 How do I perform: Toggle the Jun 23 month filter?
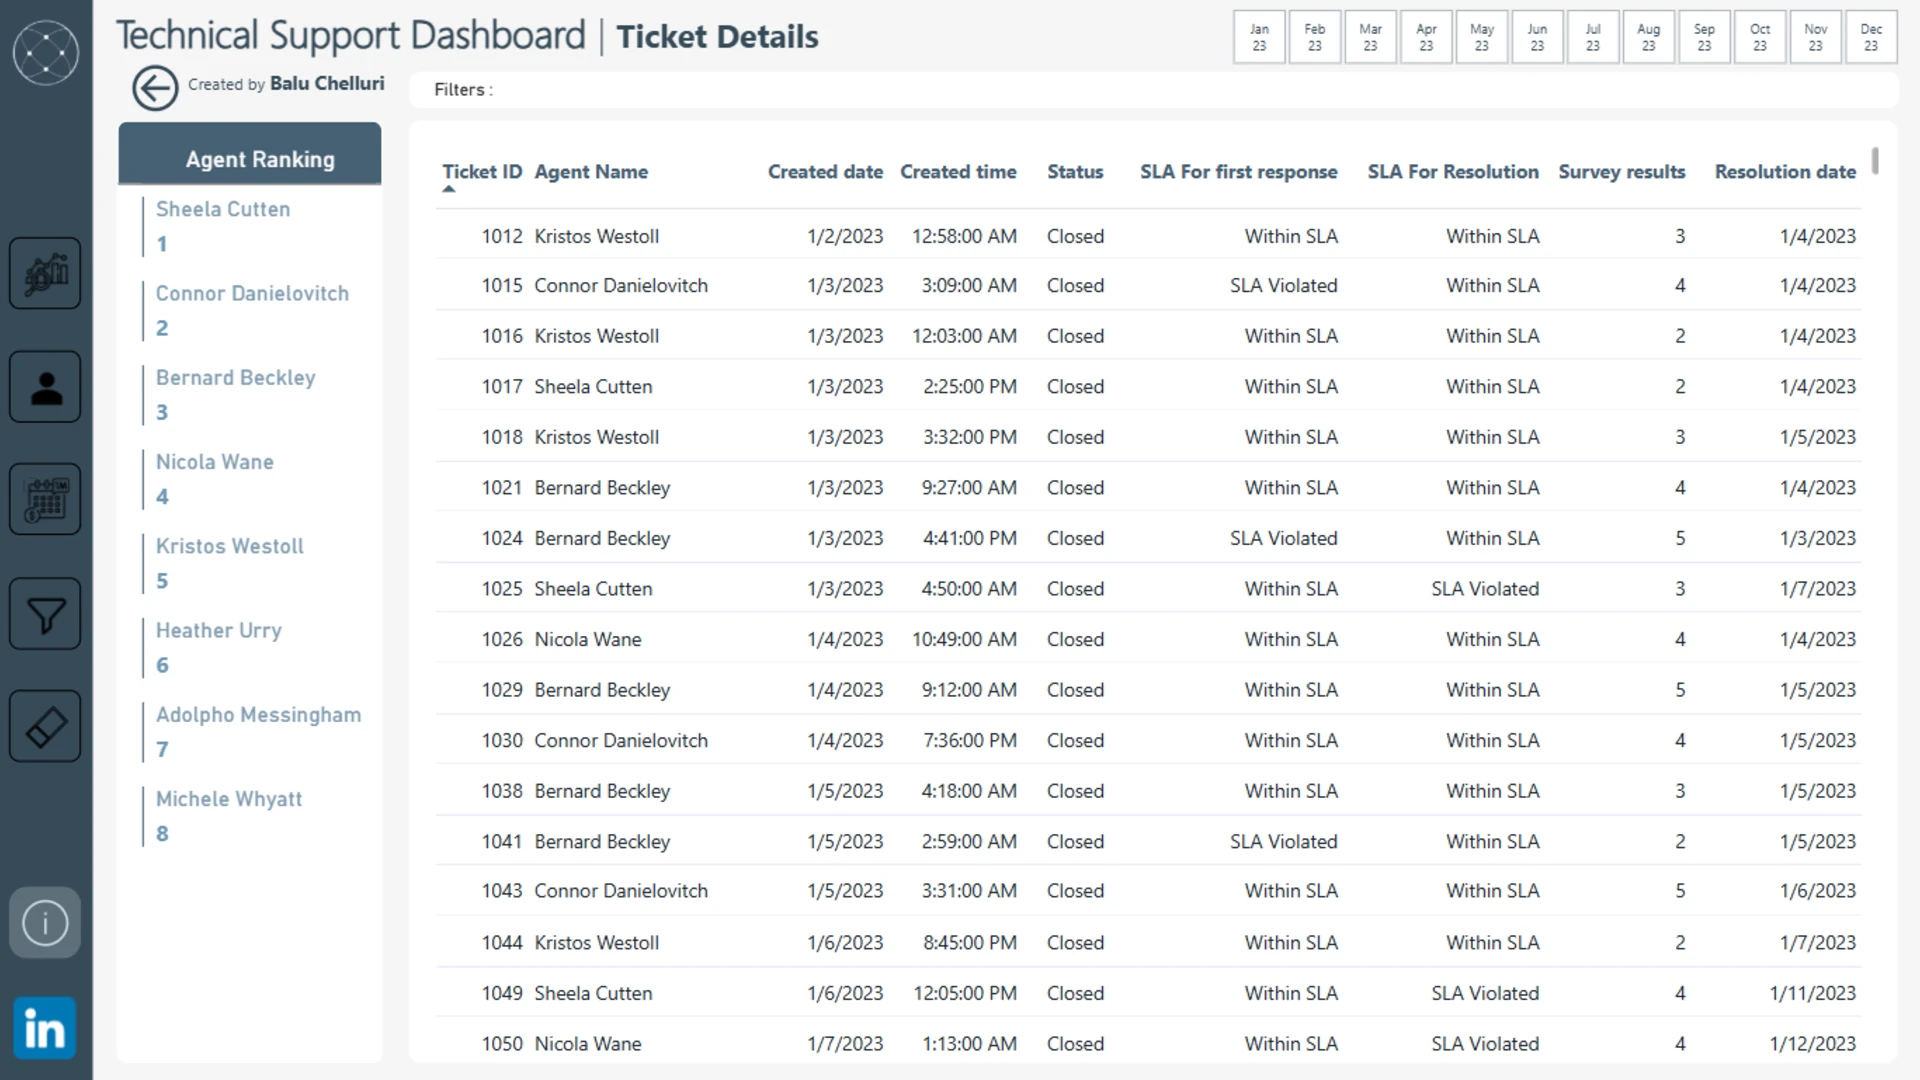(1537, 37)
